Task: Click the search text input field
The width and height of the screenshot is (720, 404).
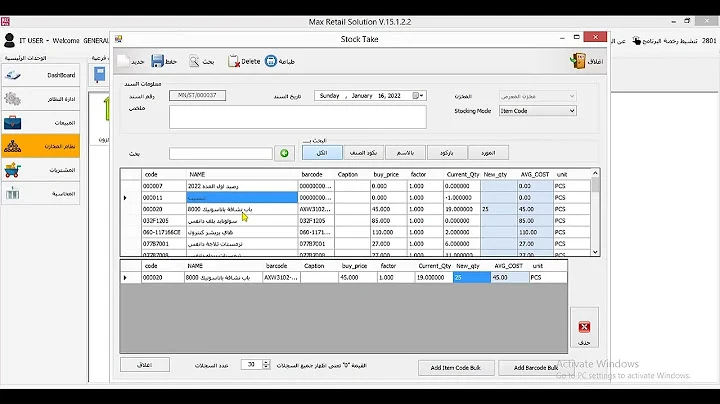Action: [x=221, y=153]
